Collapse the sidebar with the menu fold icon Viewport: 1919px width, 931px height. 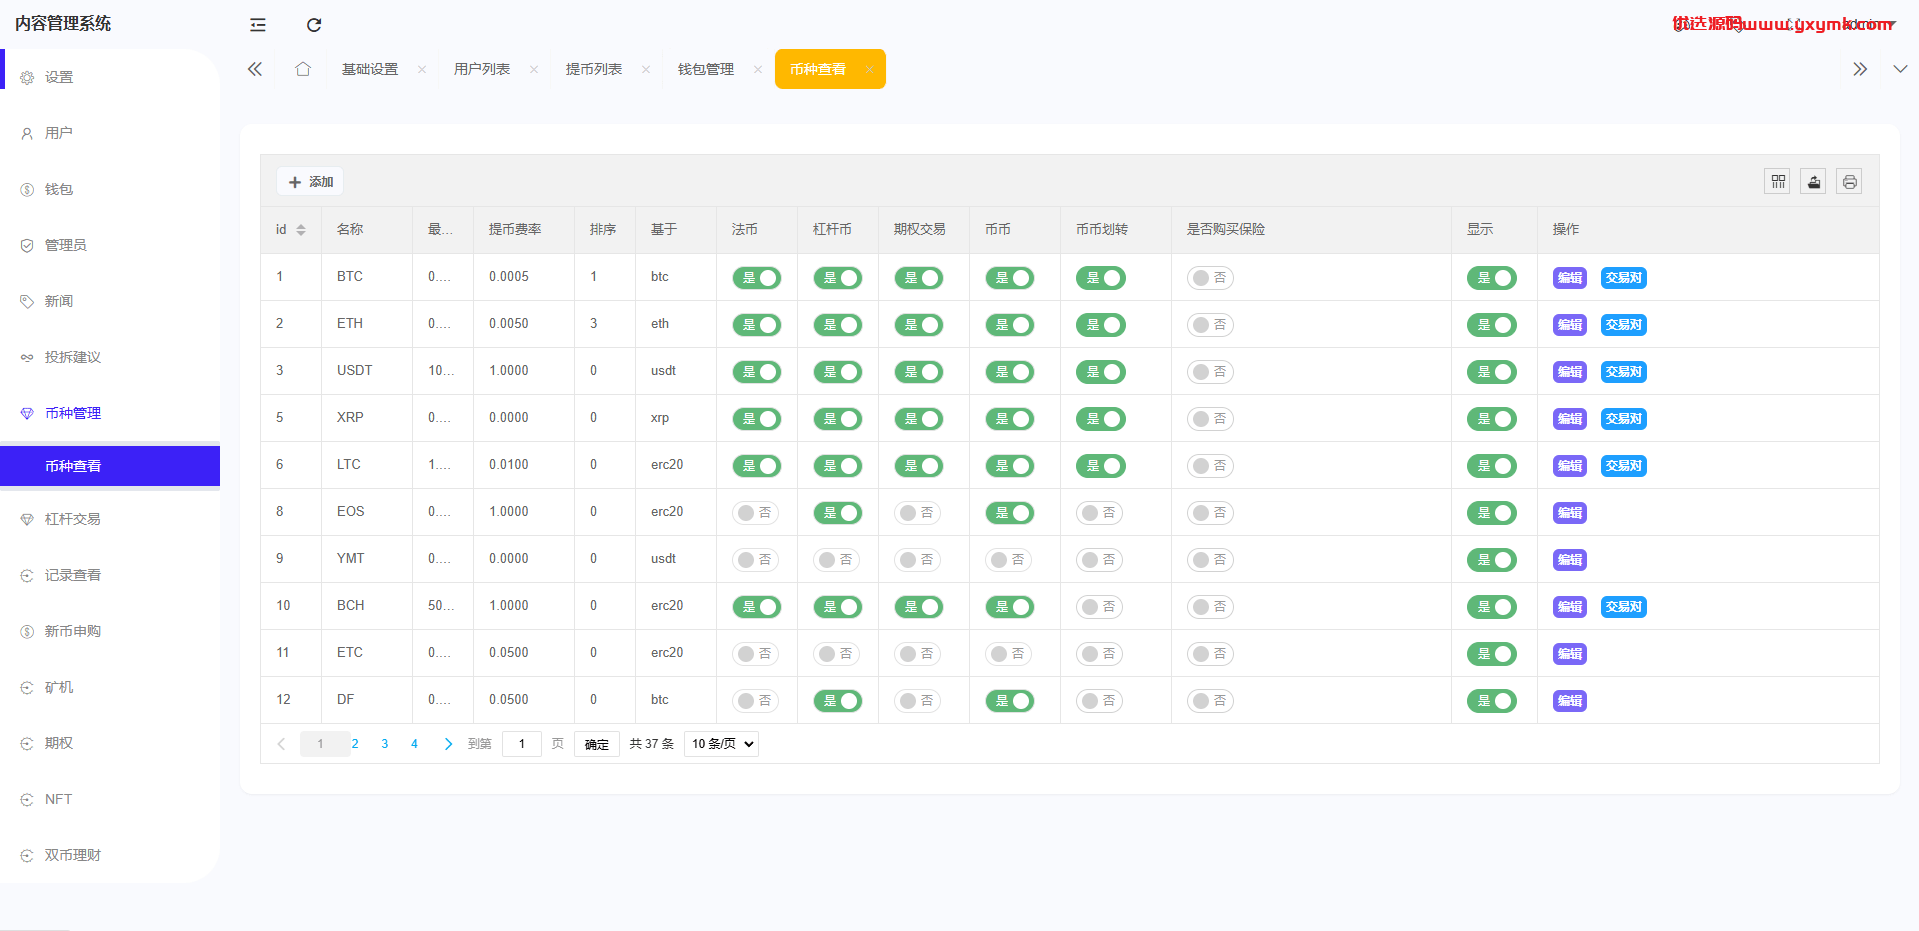pos(258,25)
